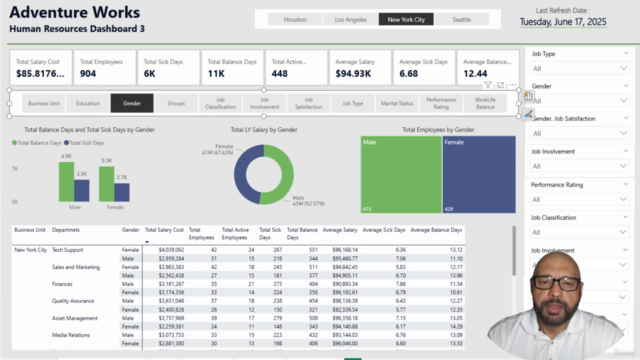Switch analysis field to Groups

(x=176, y=103)
